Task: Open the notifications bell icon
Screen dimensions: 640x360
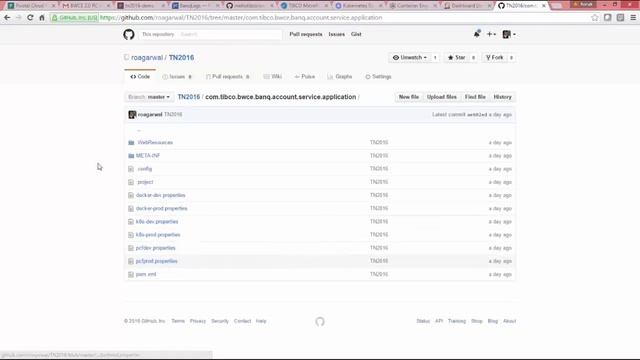Action: [476, 34]
